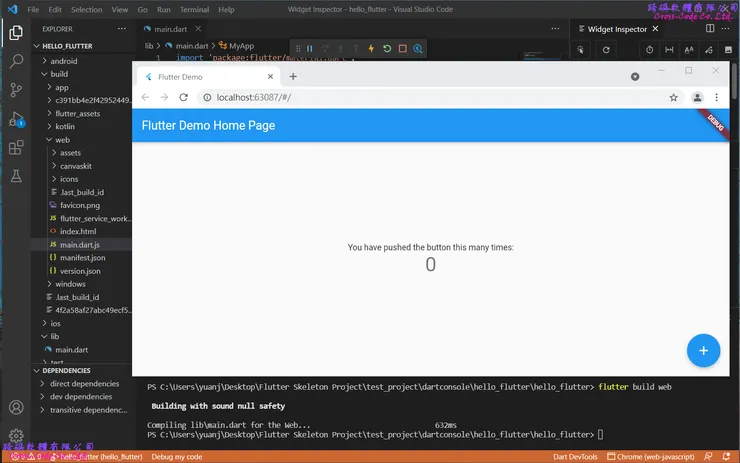Open a new Chrome tab
The width and height of the screenshot is (740, 463).
pyautogui.click(x=293, y=76)
